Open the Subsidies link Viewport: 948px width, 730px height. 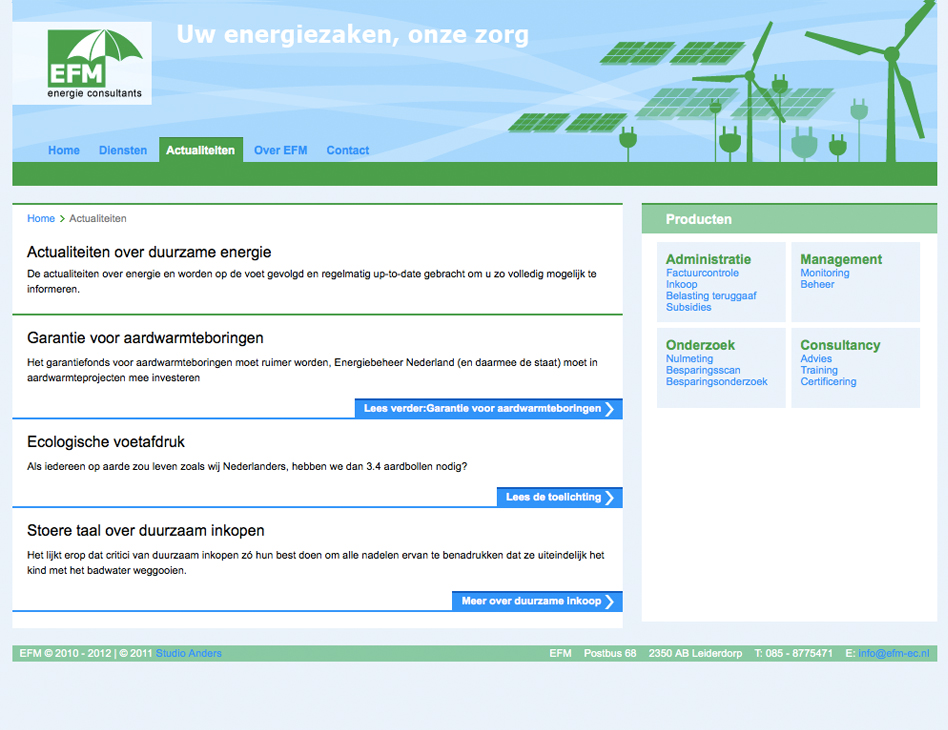pyautogui.click(x=689, y=307)
